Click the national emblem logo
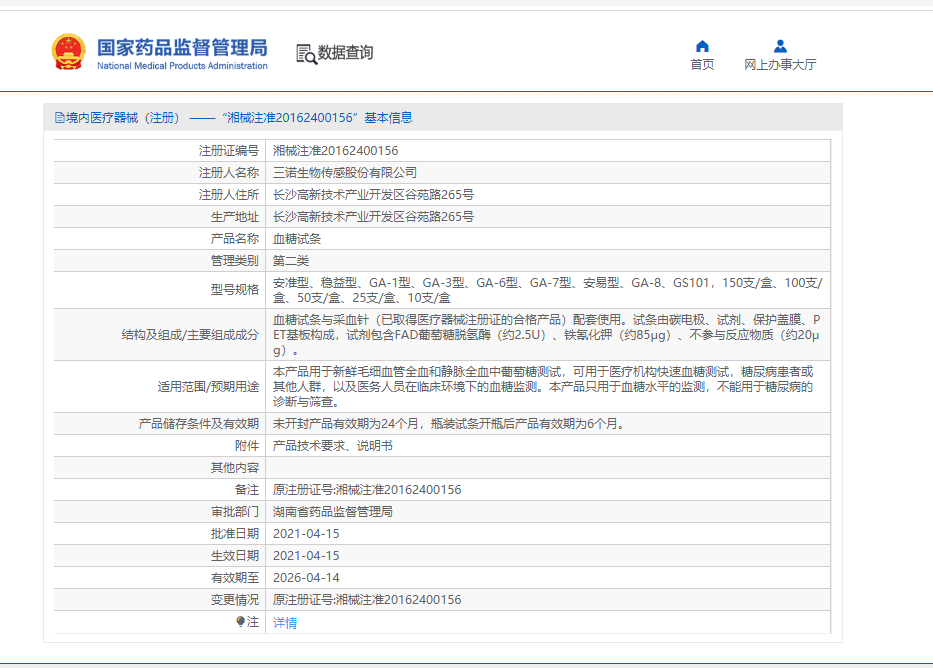The width and height of the screenshot is (933, 668). point(68,52)
